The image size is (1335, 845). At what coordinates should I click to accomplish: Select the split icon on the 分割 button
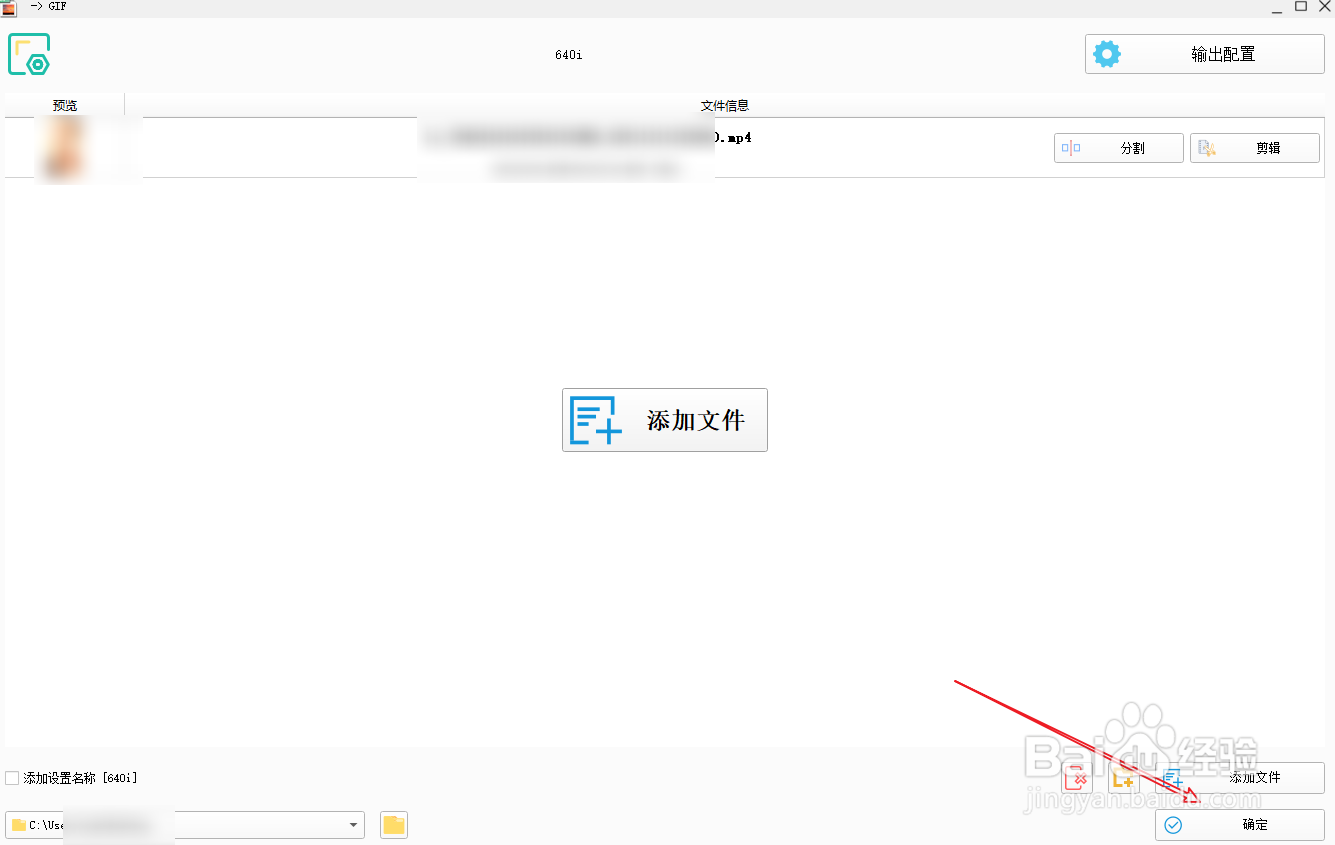[1072, 147]
